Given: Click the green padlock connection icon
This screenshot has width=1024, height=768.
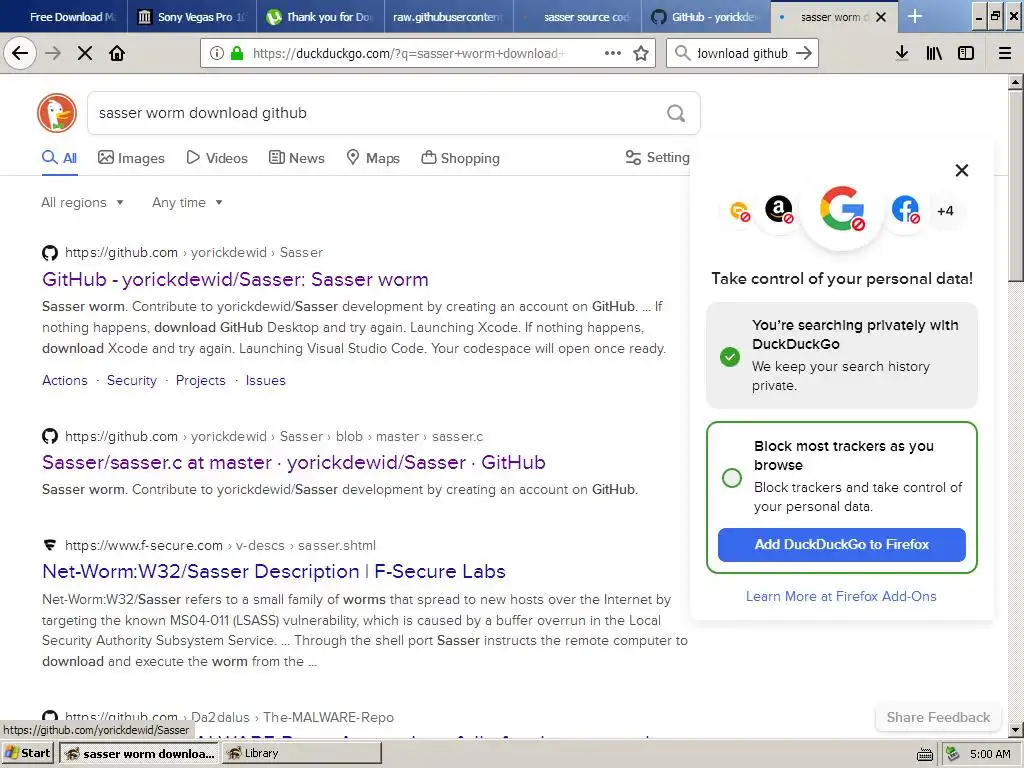Looking at the screenshot, I should click(237, 53).
